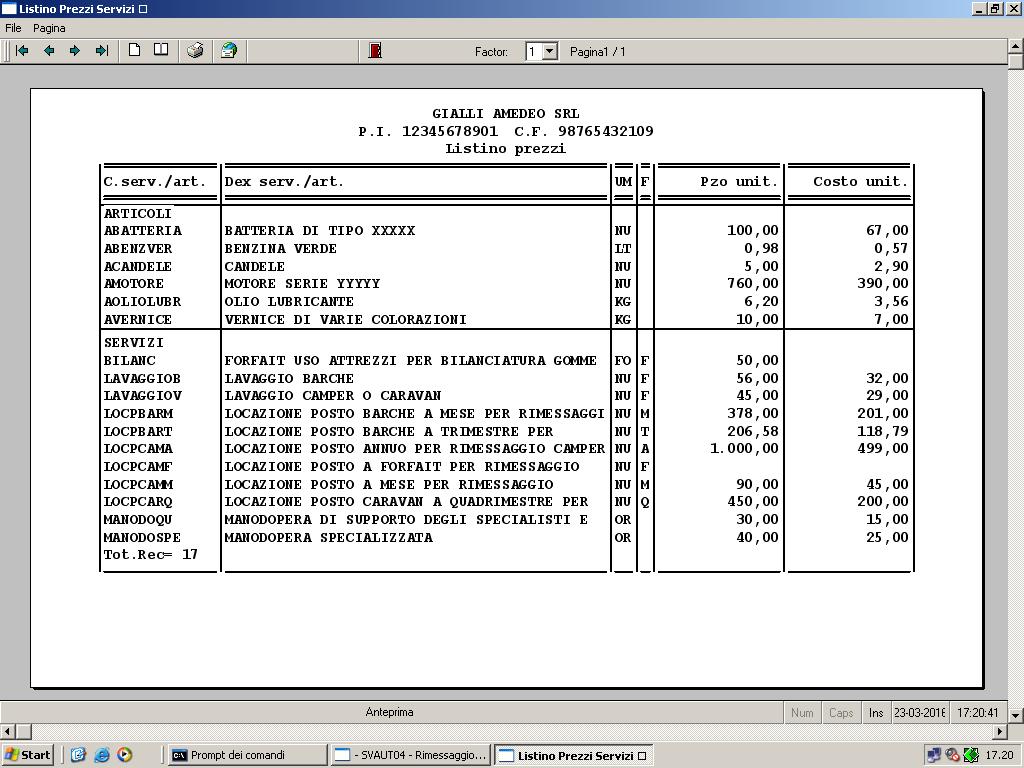Viewport: 1024px width, 768px height.
Task: Click the print setup globe icon
Action: pos(229,50)
